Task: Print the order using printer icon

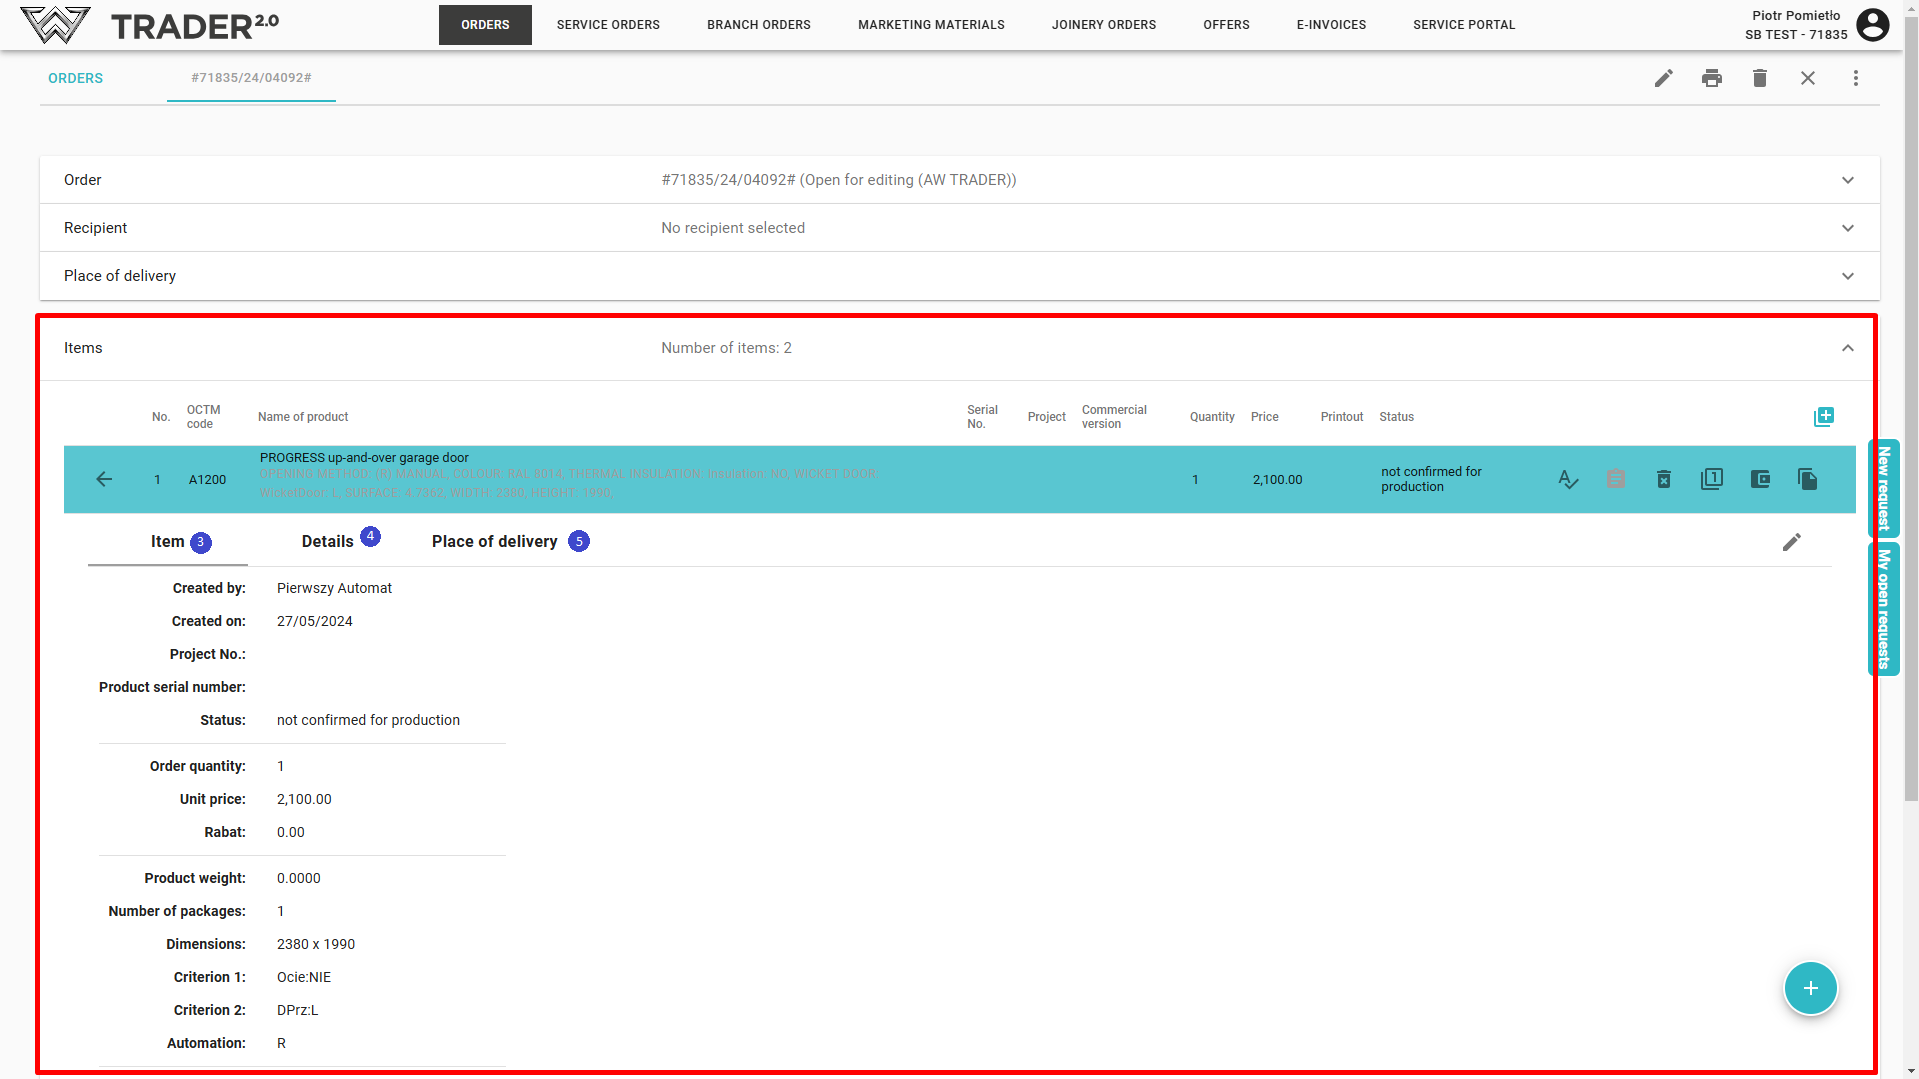Action: point(1712,78)
